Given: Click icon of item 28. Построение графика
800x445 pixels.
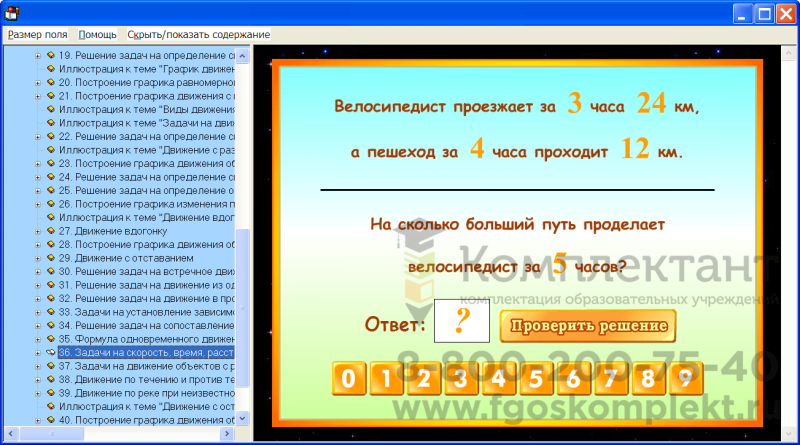Looking at the screenshot, I should [x=51, y=244].
